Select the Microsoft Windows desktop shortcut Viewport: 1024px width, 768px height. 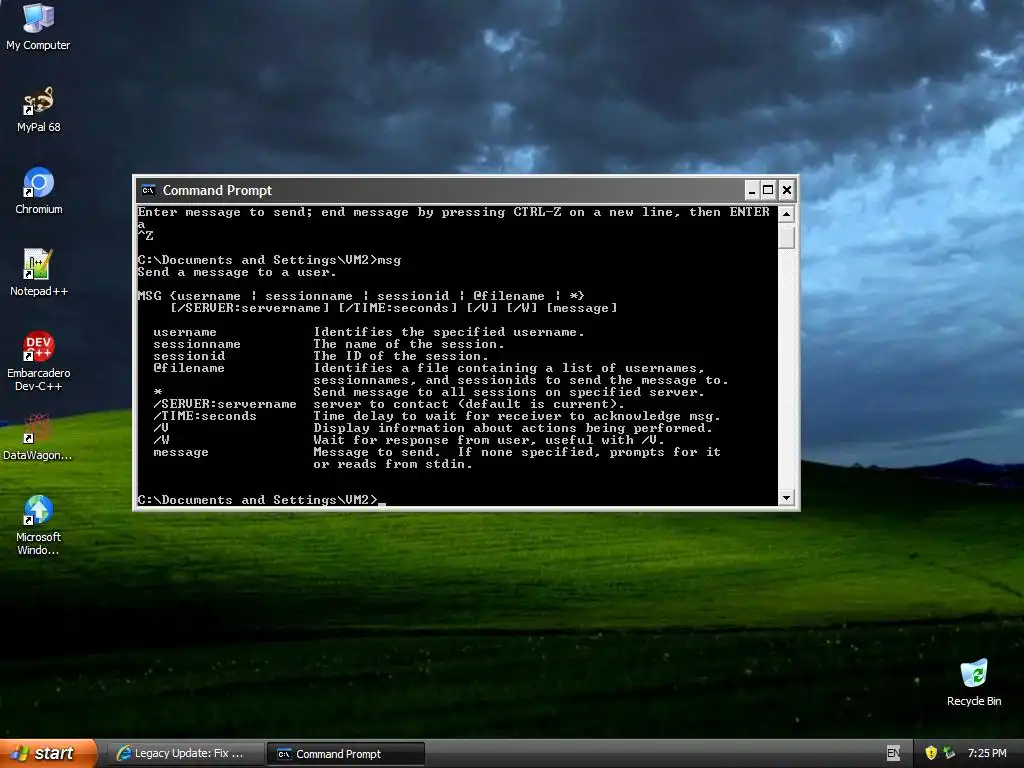coord(38,526)
